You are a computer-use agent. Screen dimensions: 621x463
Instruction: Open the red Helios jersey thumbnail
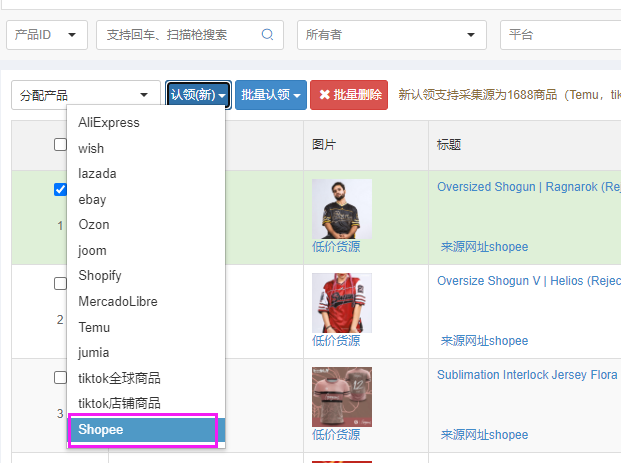(x=342, y=303)
